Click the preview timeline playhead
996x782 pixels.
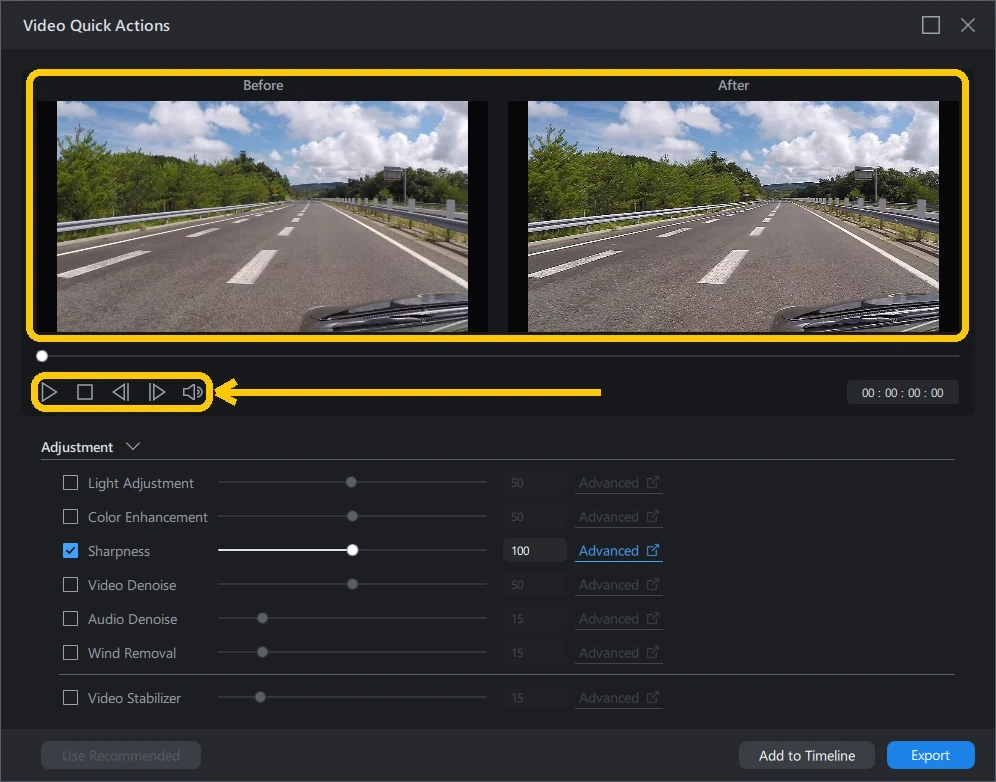click(42, 356)
